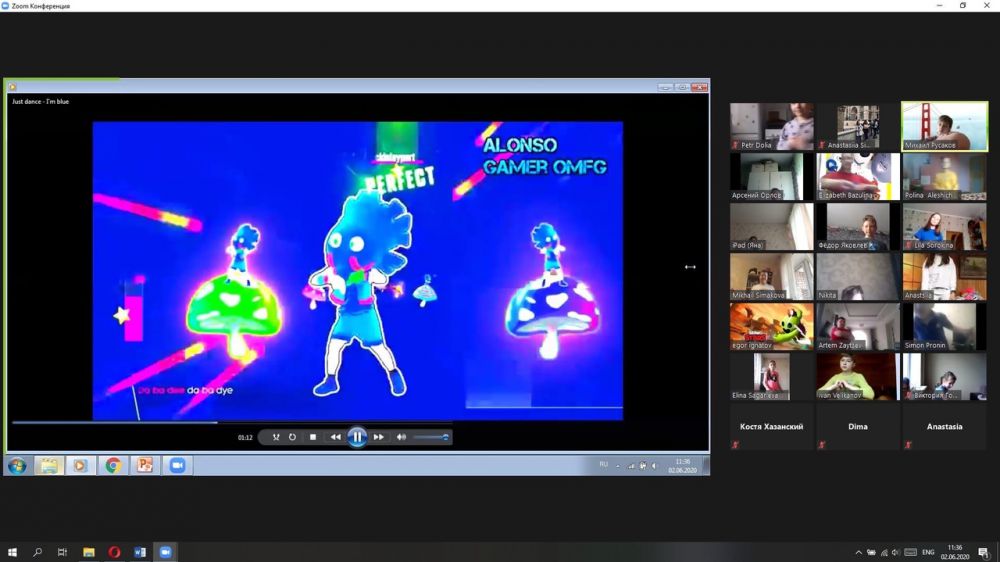Select Petr Dolia's video thumbnail

click(772, 126)
